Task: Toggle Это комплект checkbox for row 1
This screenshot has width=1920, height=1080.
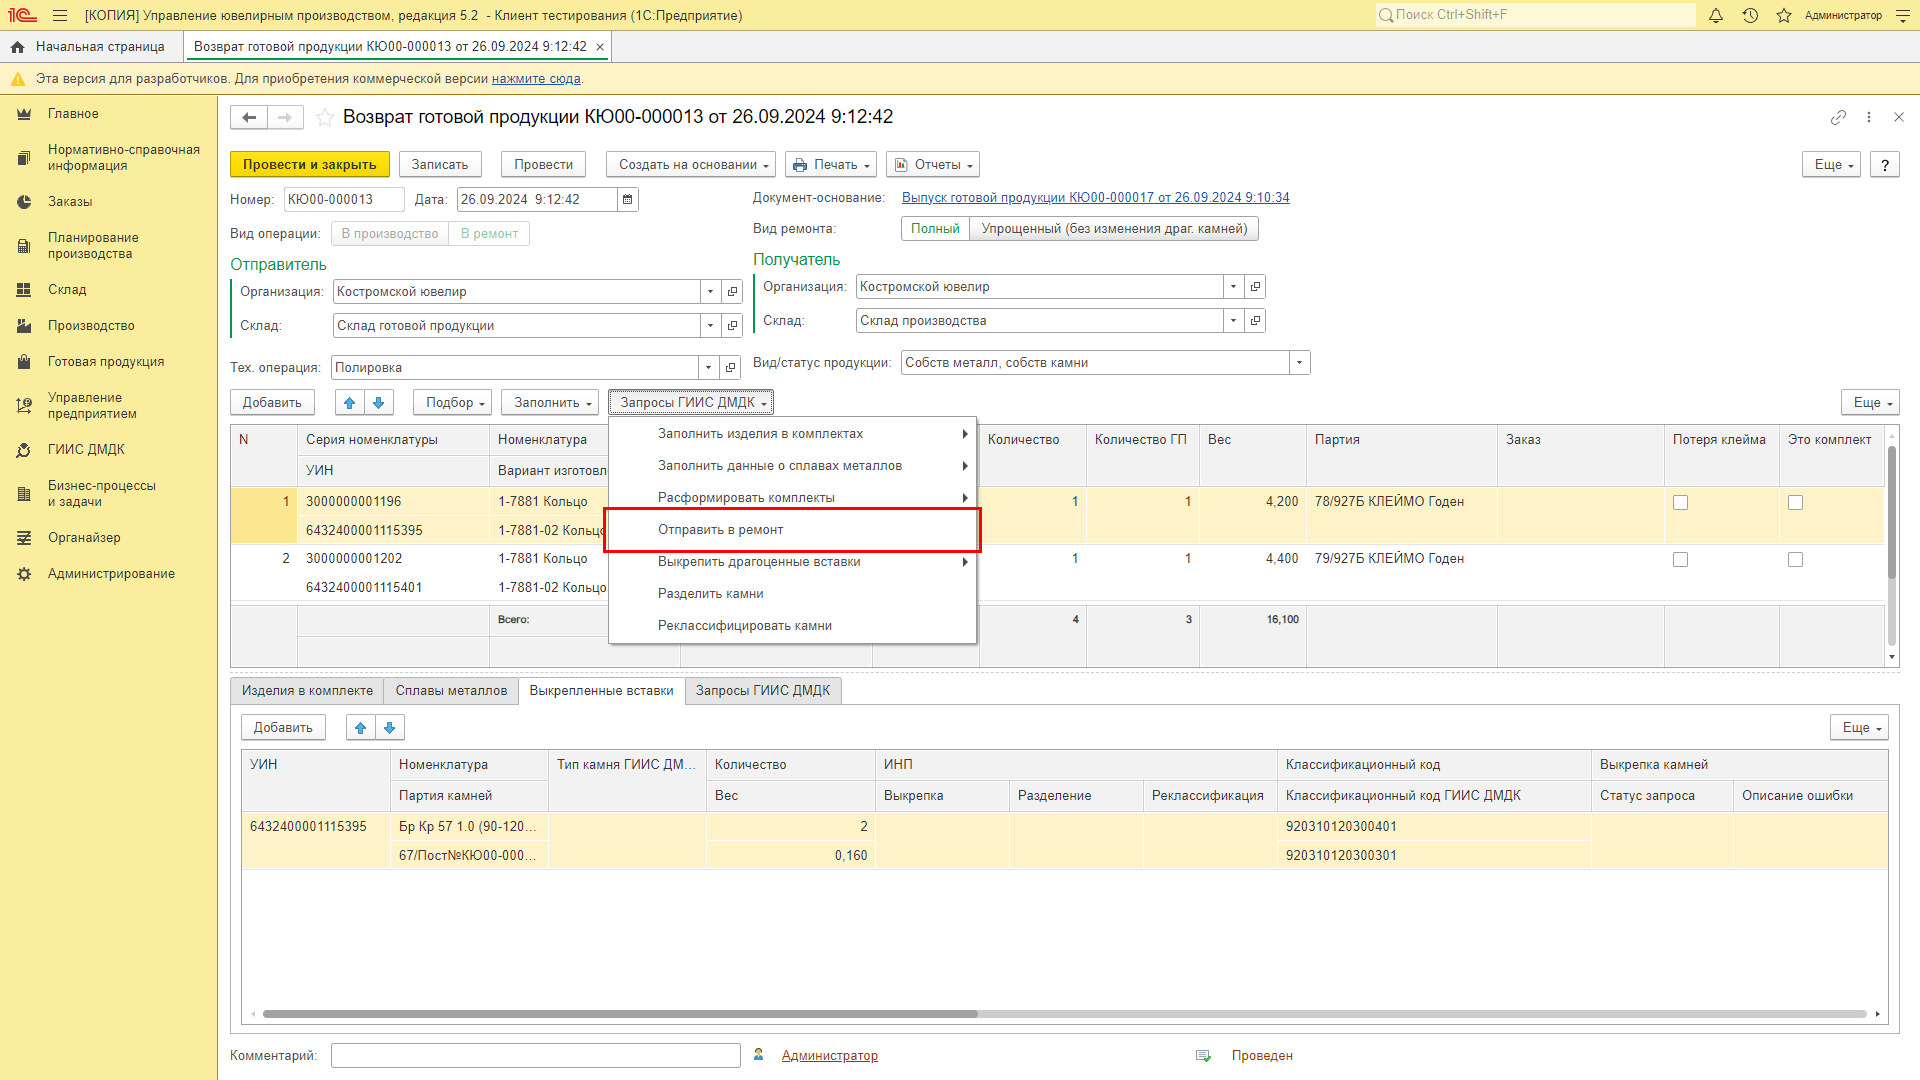Action: [1795, 503]
